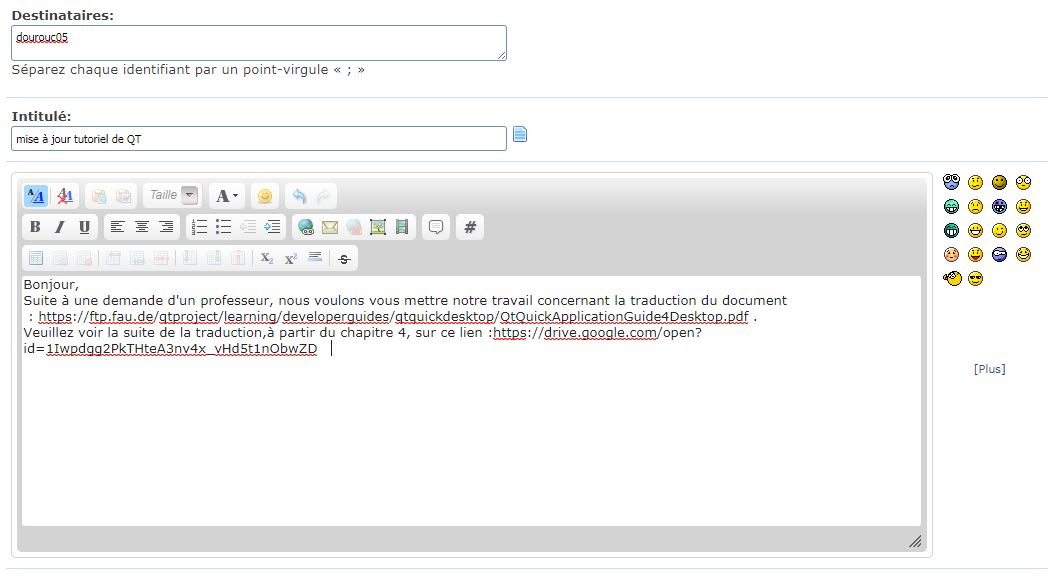Insert an image into the message
The height and width of the screenshot is (582, 1055).
click(x=378, y=227)
